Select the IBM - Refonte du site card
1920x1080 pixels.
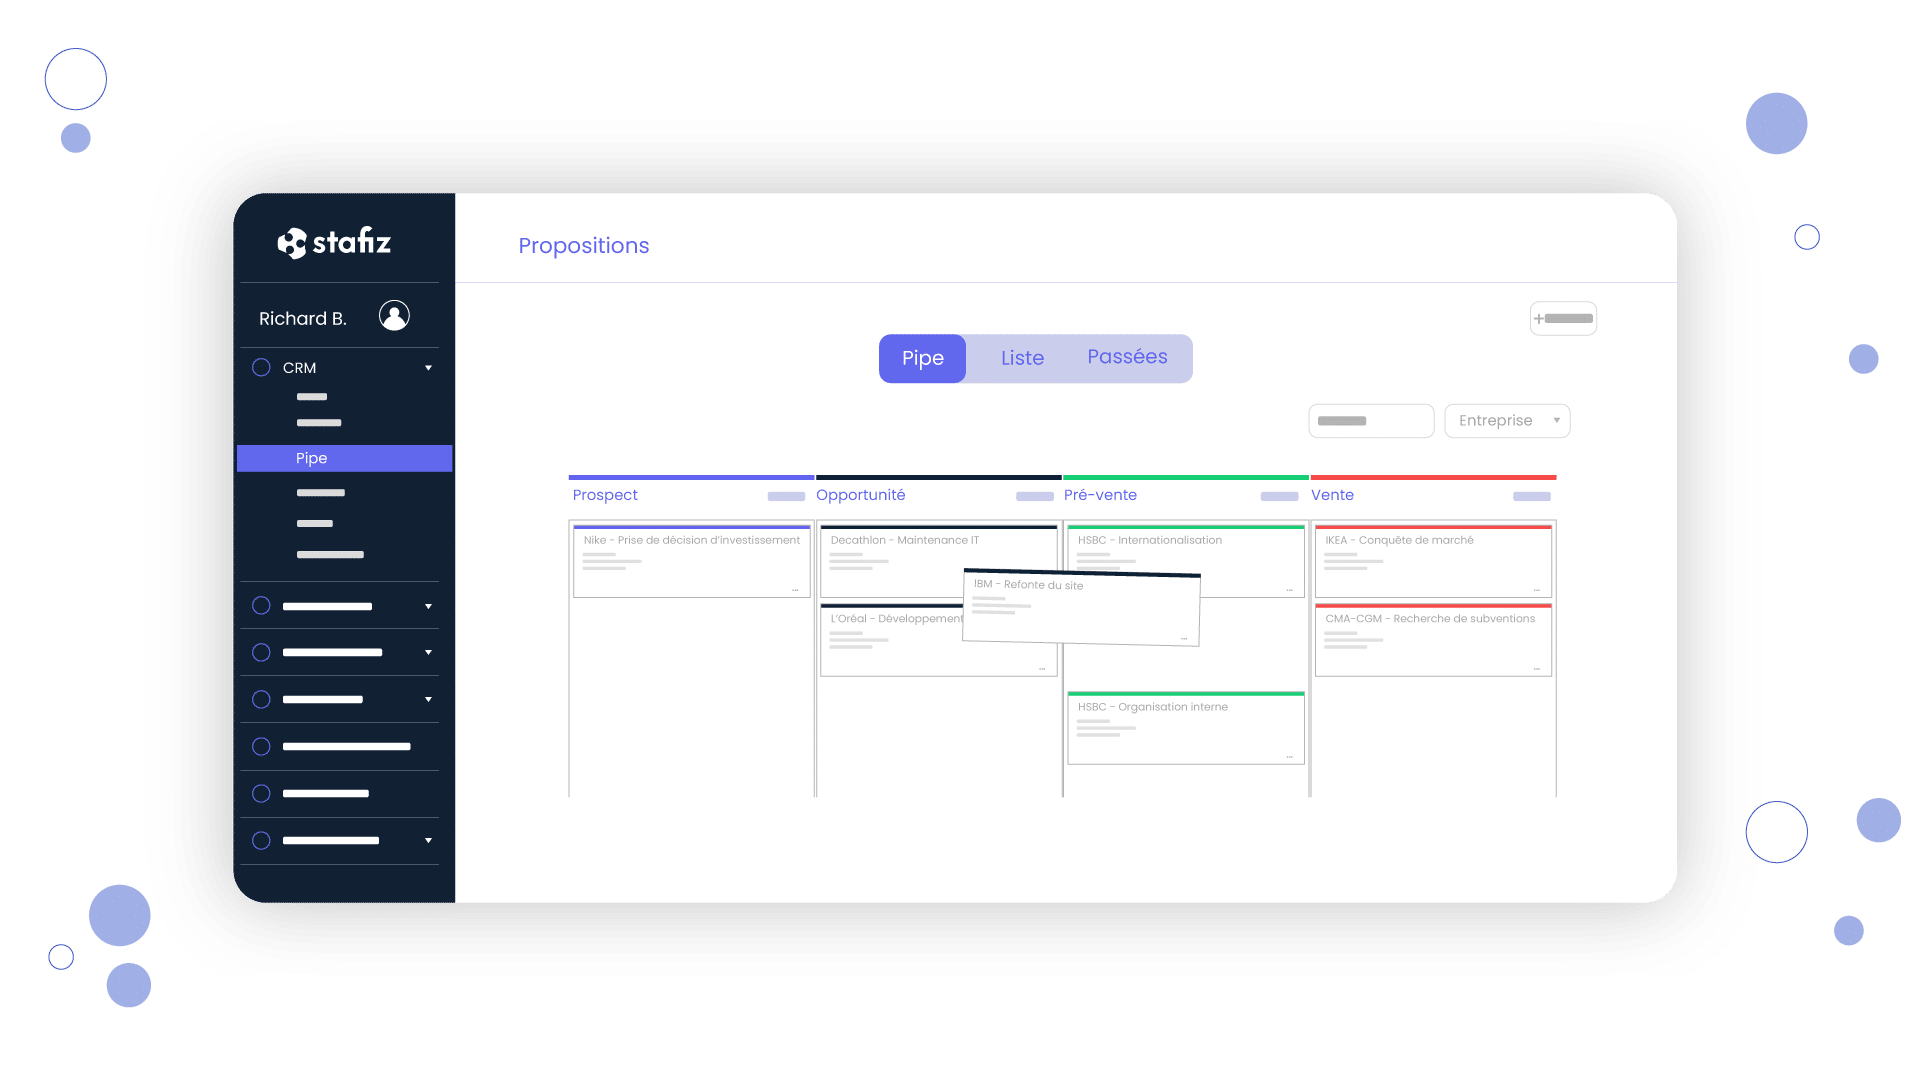point(1081,608)
